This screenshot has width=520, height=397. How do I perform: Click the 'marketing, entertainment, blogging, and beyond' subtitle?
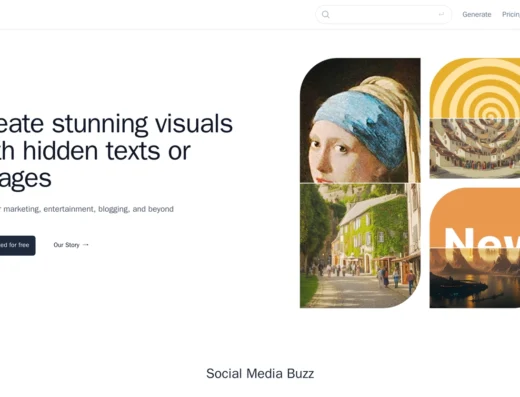pos(88,209)
